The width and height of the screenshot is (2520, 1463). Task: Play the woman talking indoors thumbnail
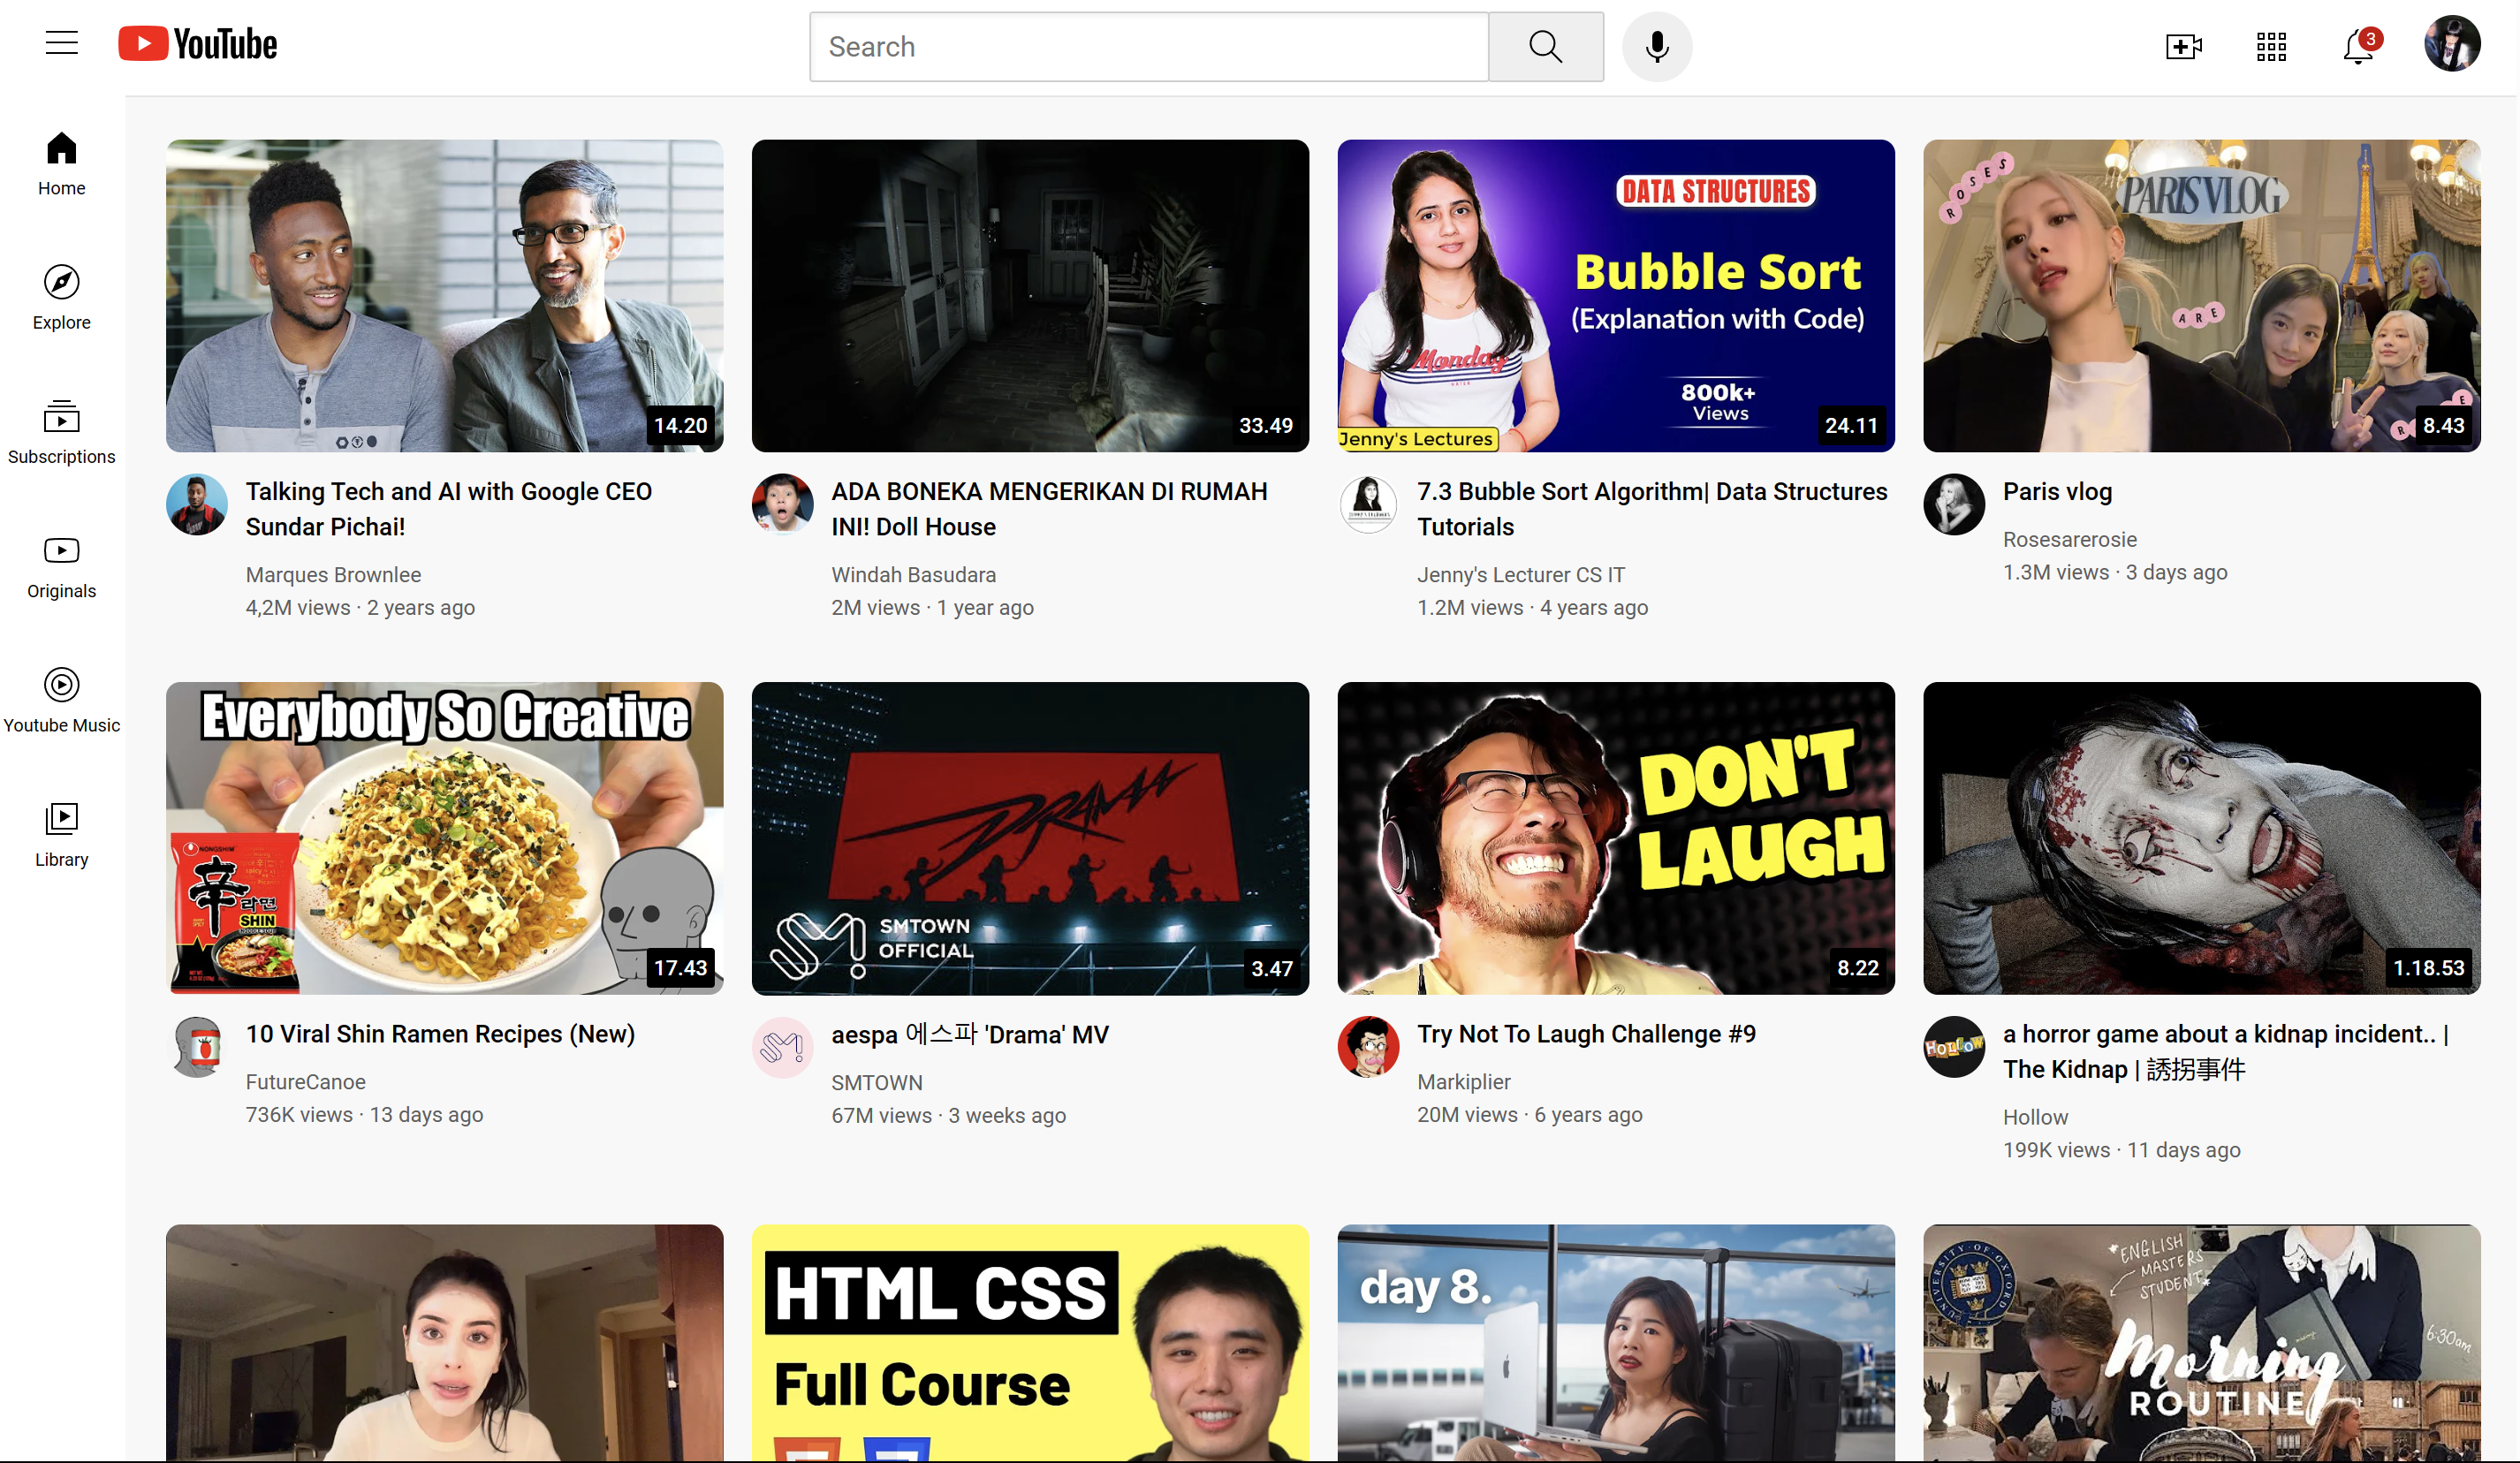[x=444, y=1343]
